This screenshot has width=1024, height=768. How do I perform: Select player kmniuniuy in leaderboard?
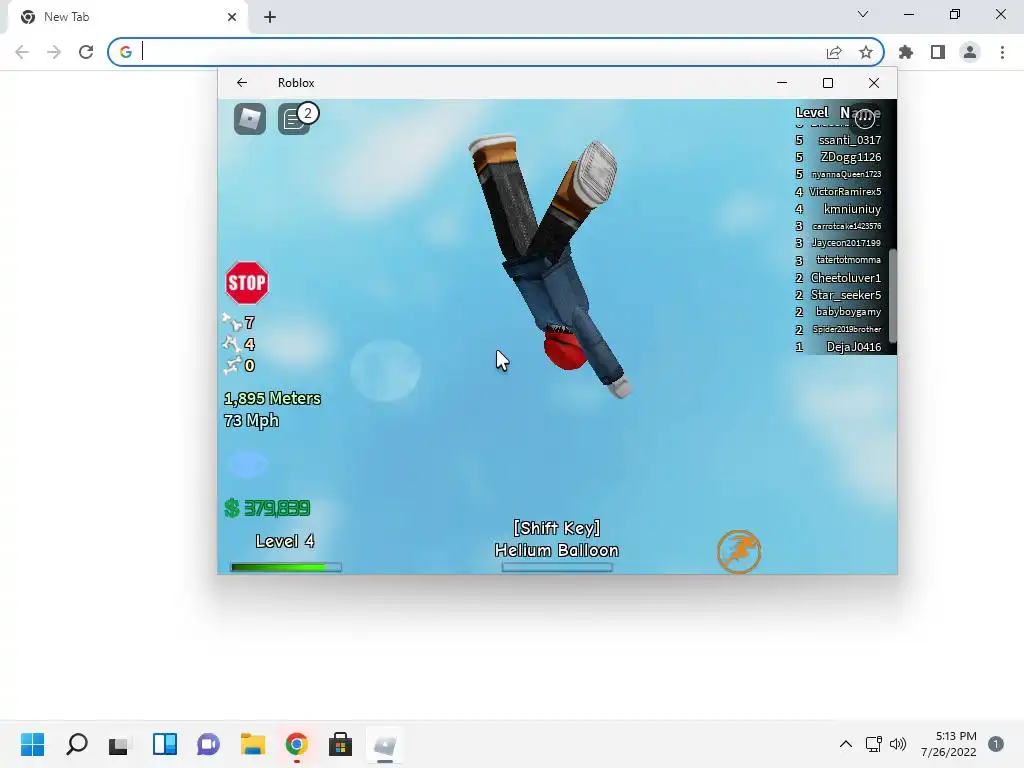tap(852, 209)
